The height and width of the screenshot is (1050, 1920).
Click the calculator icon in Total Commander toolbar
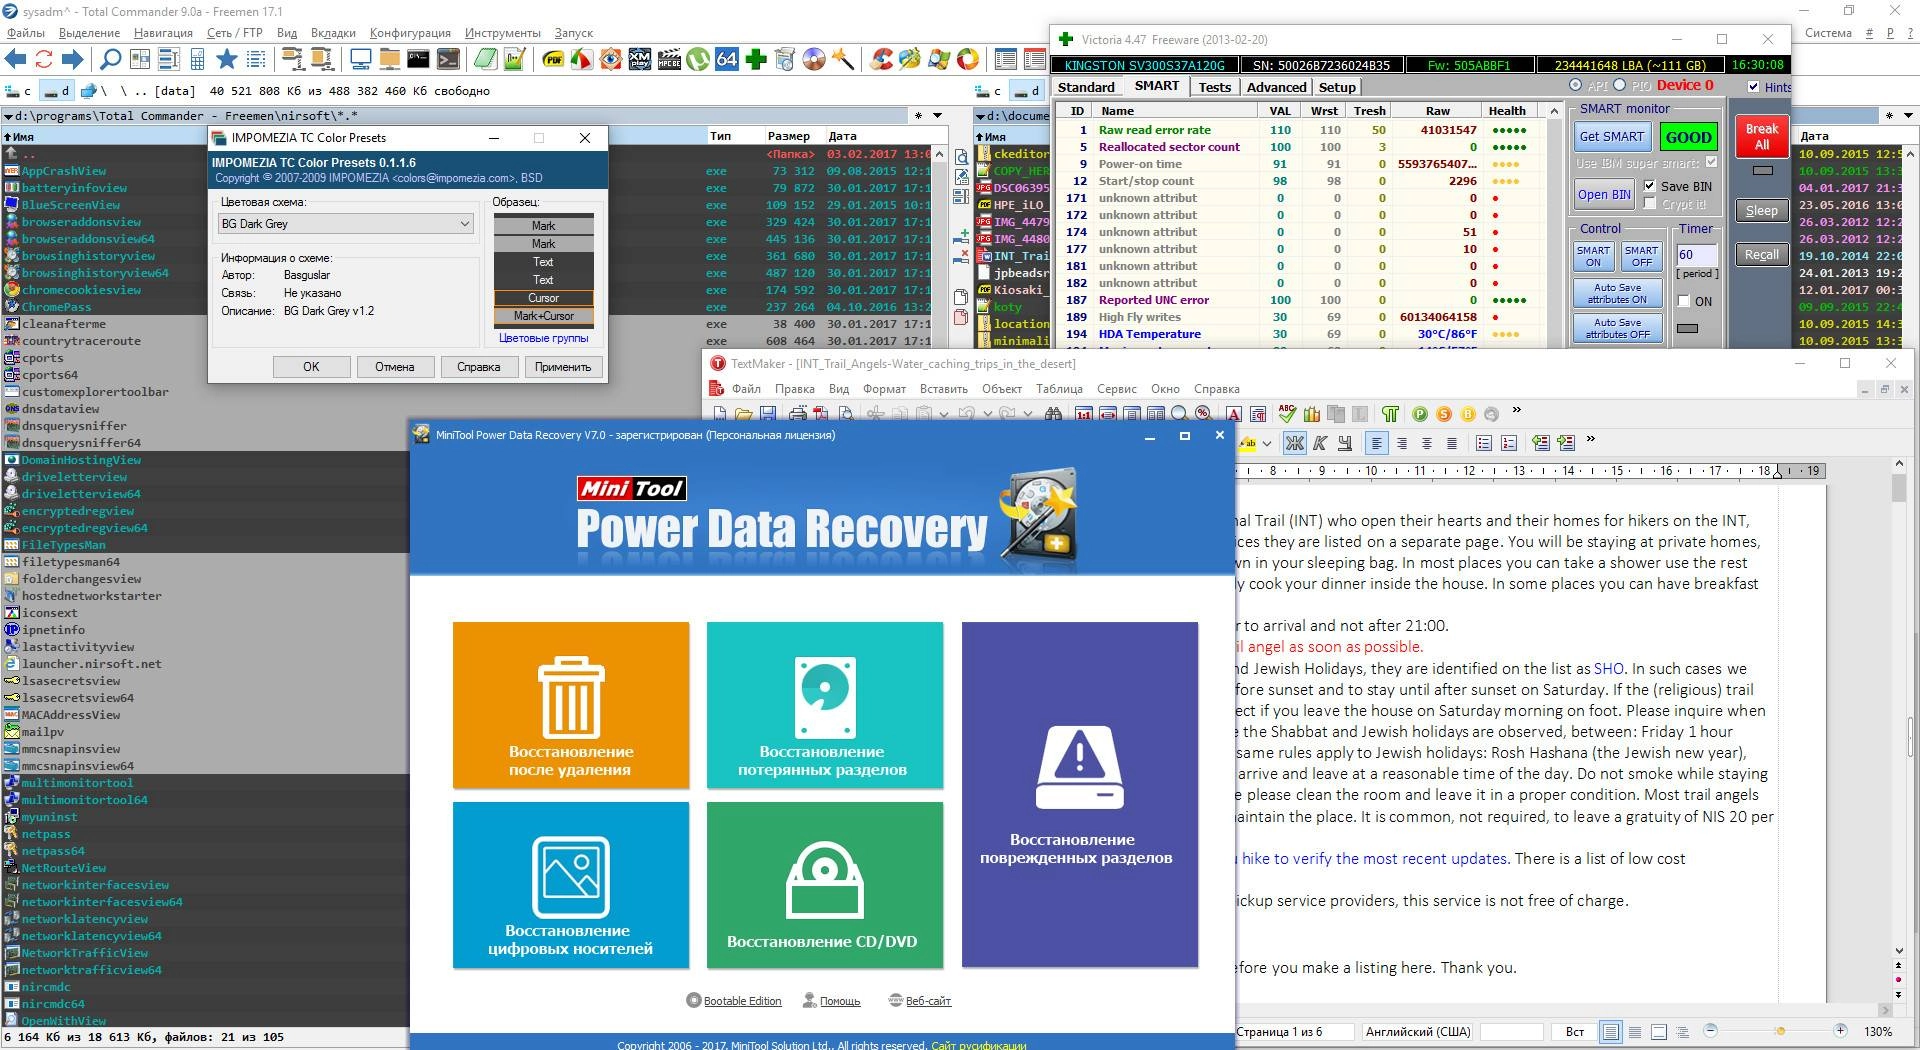[197, 59]
